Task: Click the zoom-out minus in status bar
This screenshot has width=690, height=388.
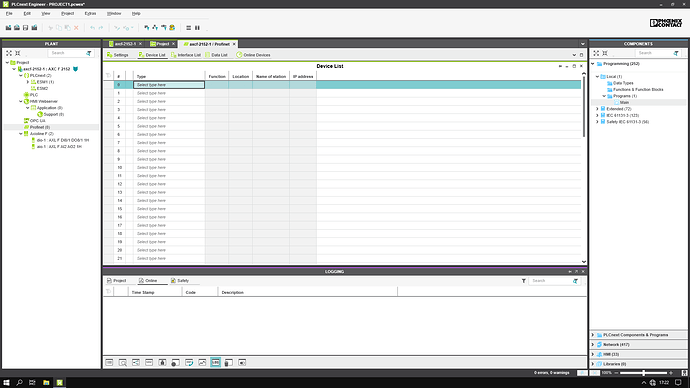Action: pyautogui.click(x=616, y=373)
